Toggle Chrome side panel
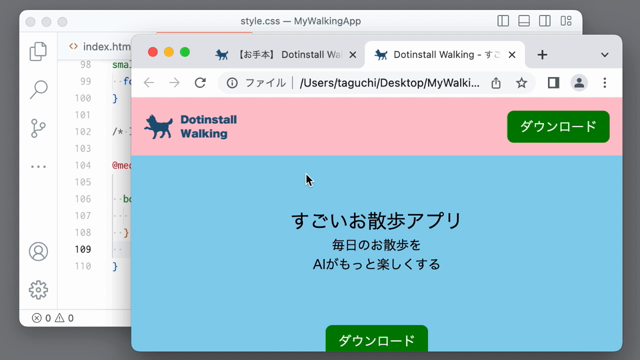 [553, 83]
